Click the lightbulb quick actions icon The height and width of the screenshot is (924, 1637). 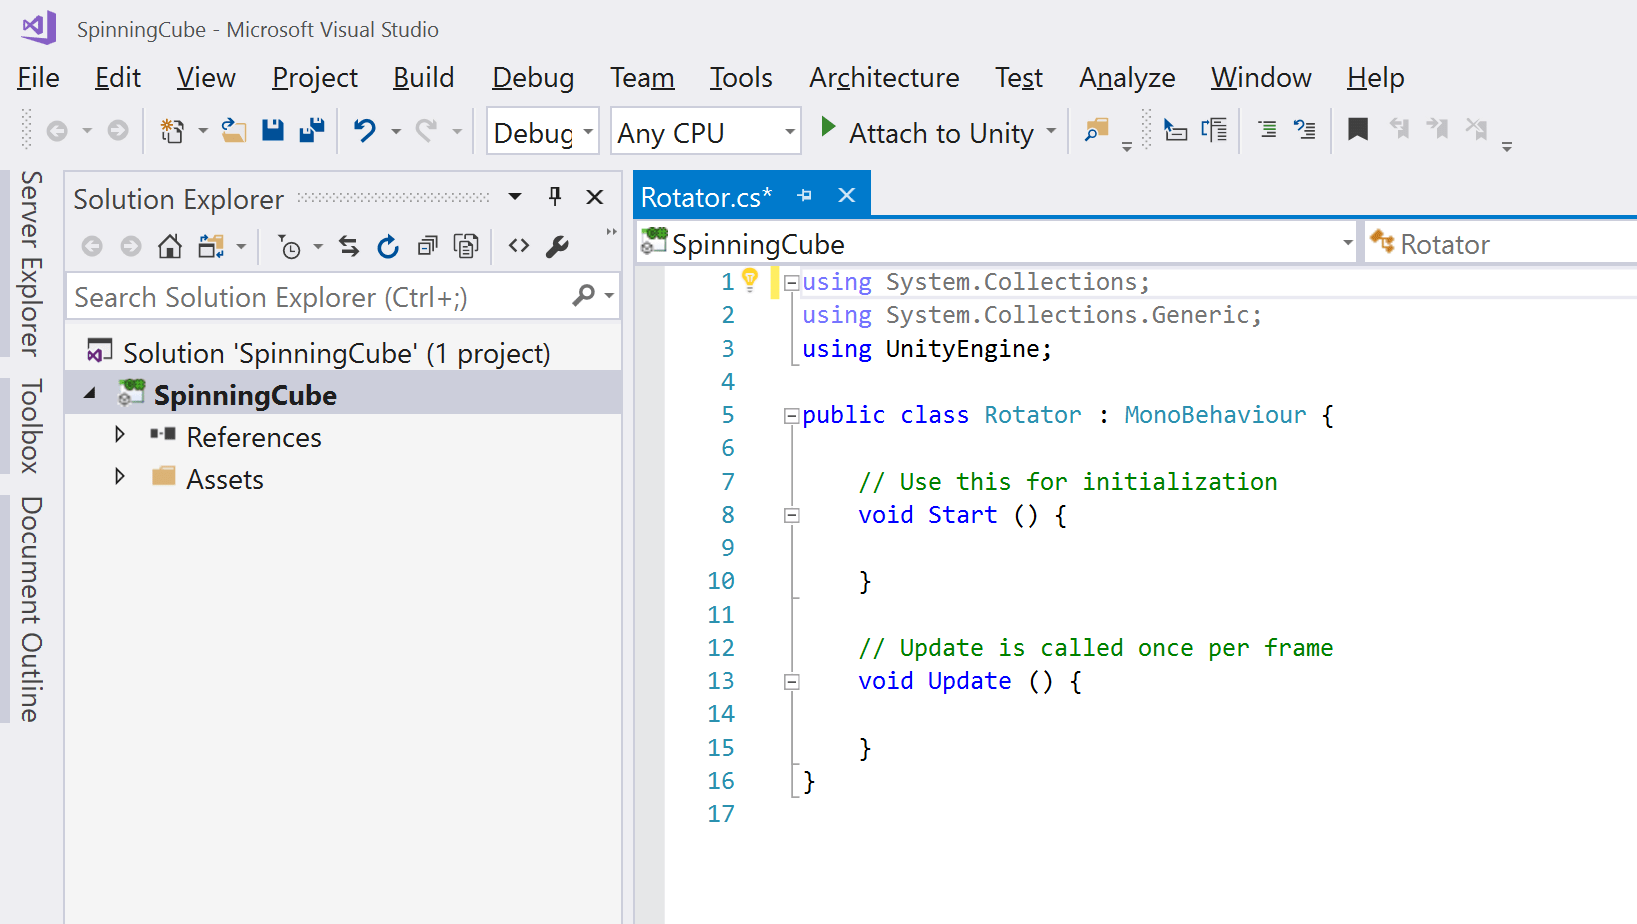point(750,280)
